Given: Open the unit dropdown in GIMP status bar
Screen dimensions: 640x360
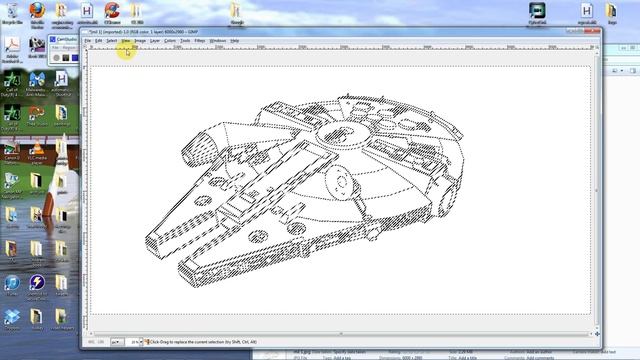Looking at the screenshot, I should [117, 342].
